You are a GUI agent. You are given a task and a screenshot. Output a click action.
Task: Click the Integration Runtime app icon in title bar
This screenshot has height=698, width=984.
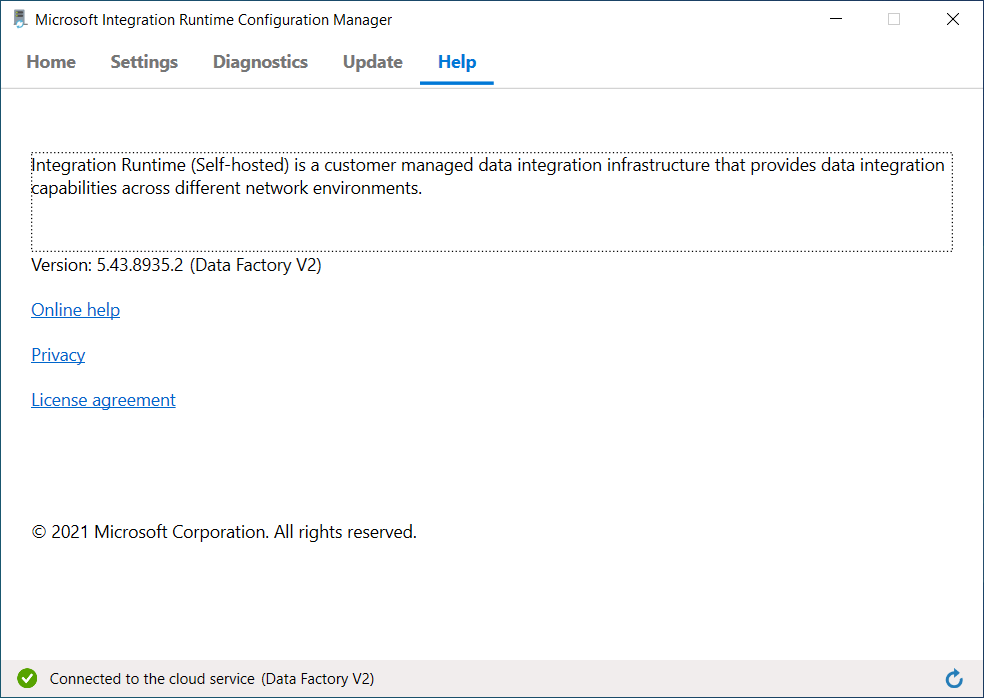(20, 19)
